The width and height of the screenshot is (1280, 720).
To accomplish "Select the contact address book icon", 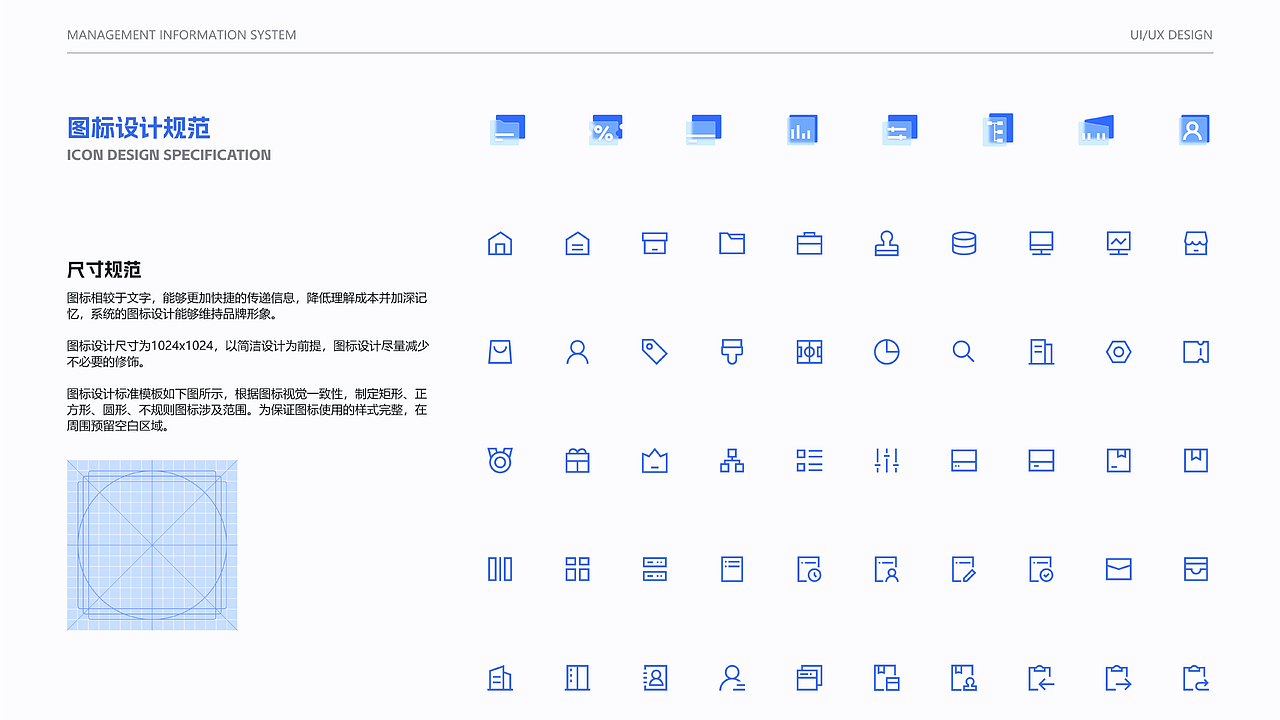I will pyautogui.click(x=654, y=678).
